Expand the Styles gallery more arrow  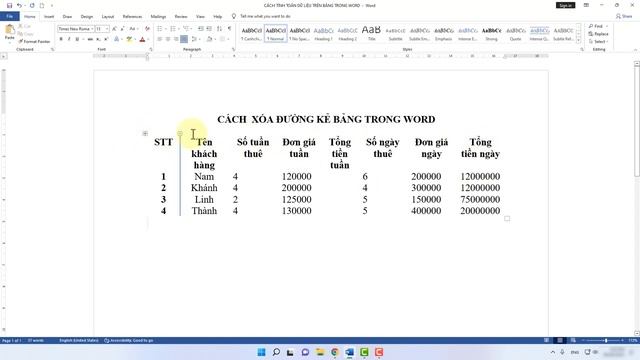click(578, 40)
